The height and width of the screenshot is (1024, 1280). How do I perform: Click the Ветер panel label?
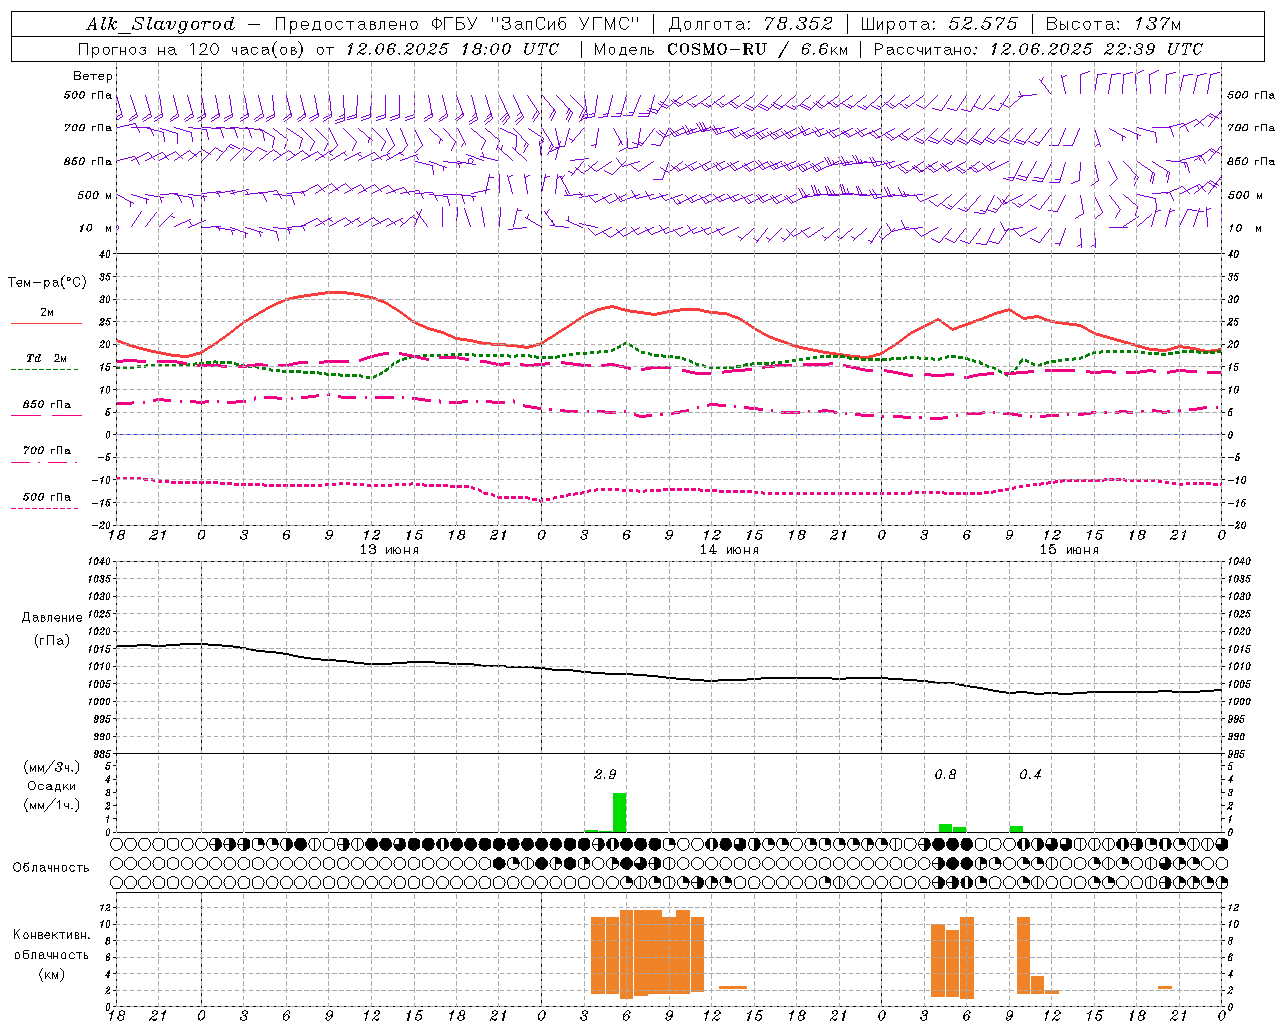point(93,76)
